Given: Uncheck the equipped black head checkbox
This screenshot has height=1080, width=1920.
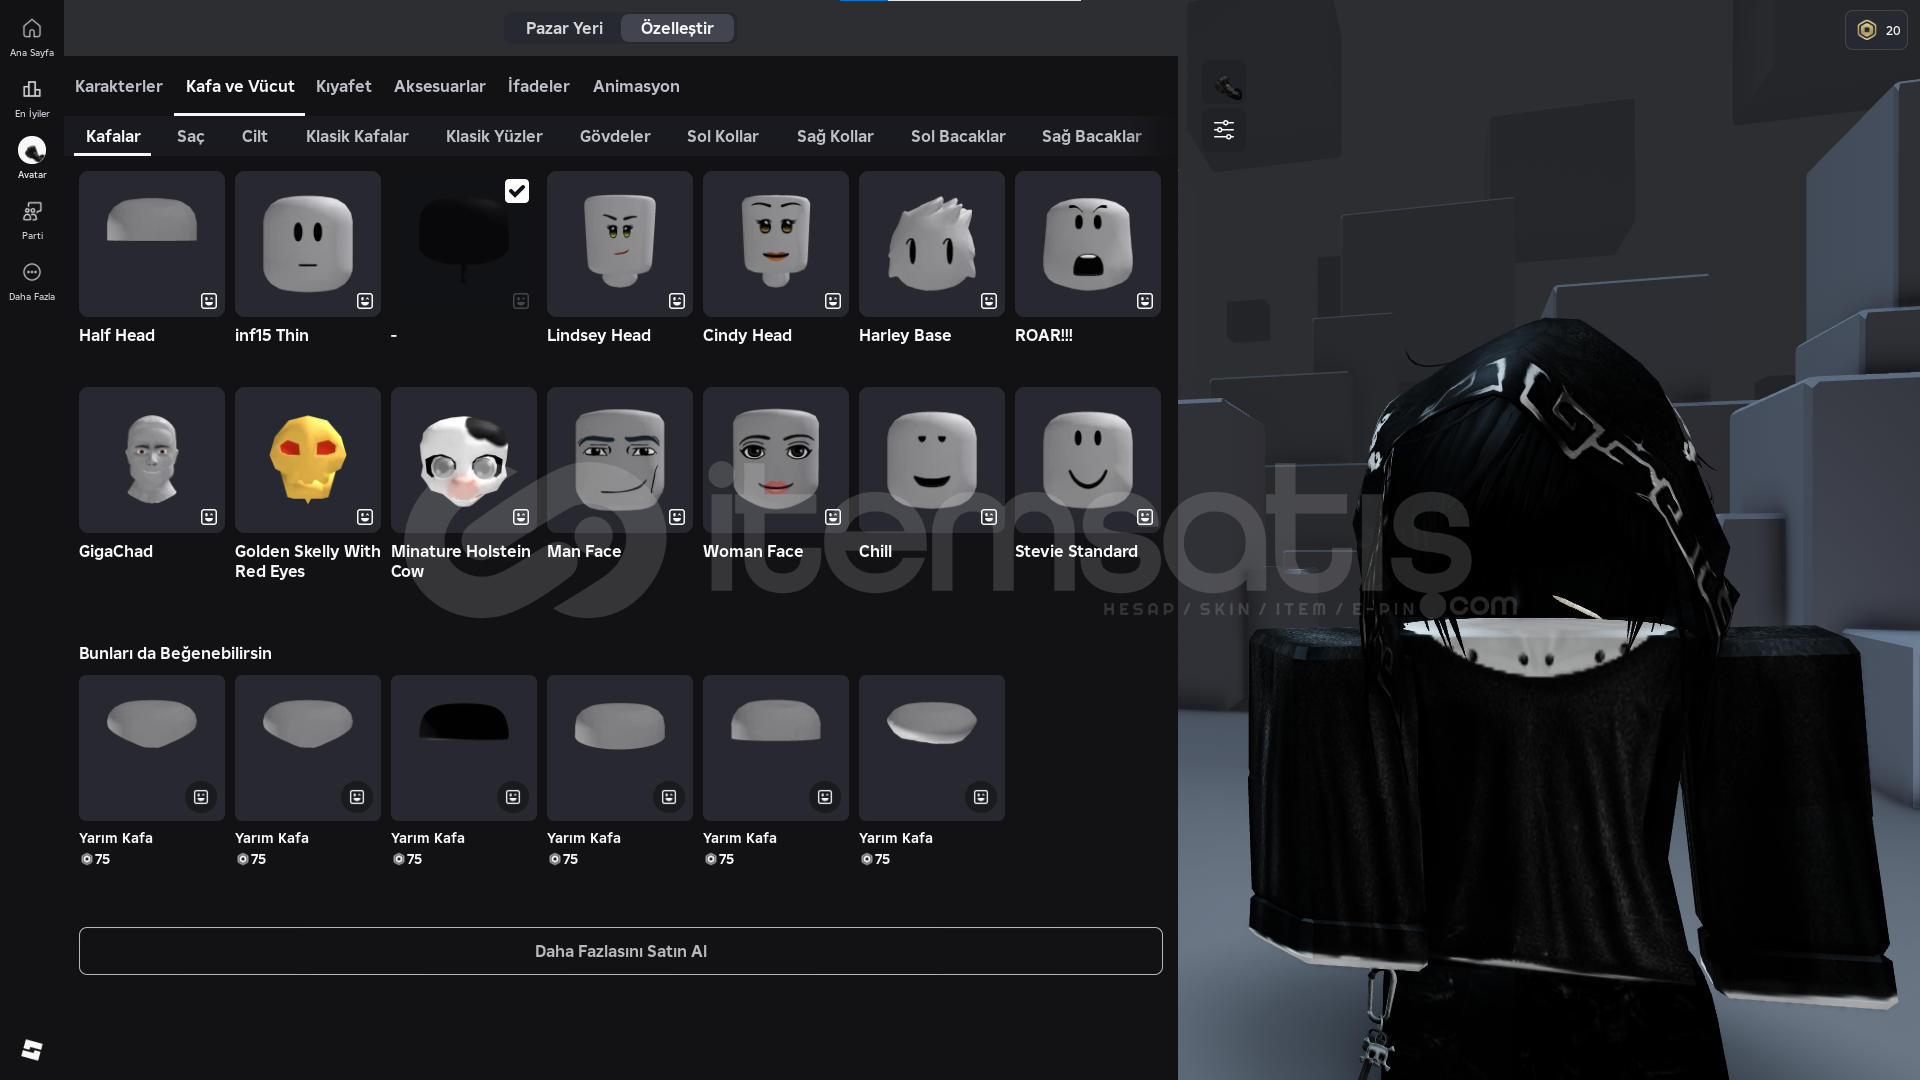Looking at the screenshot, I should (x=517, y=191).
